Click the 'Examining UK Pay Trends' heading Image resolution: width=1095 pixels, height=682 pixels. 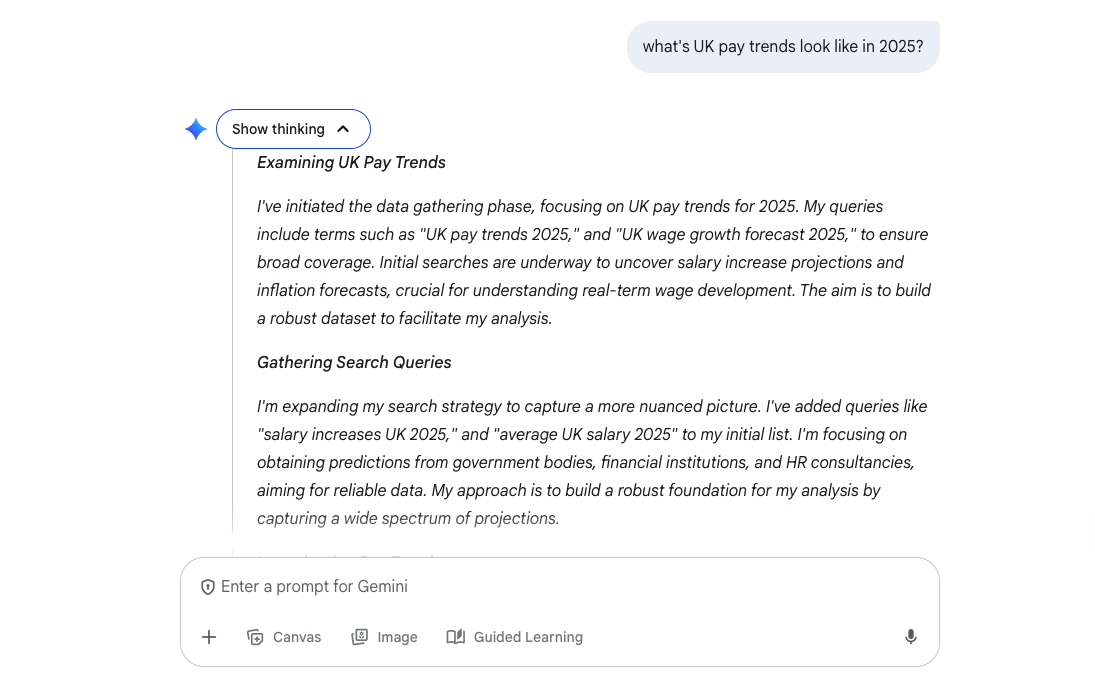click(x=351, y=162)
